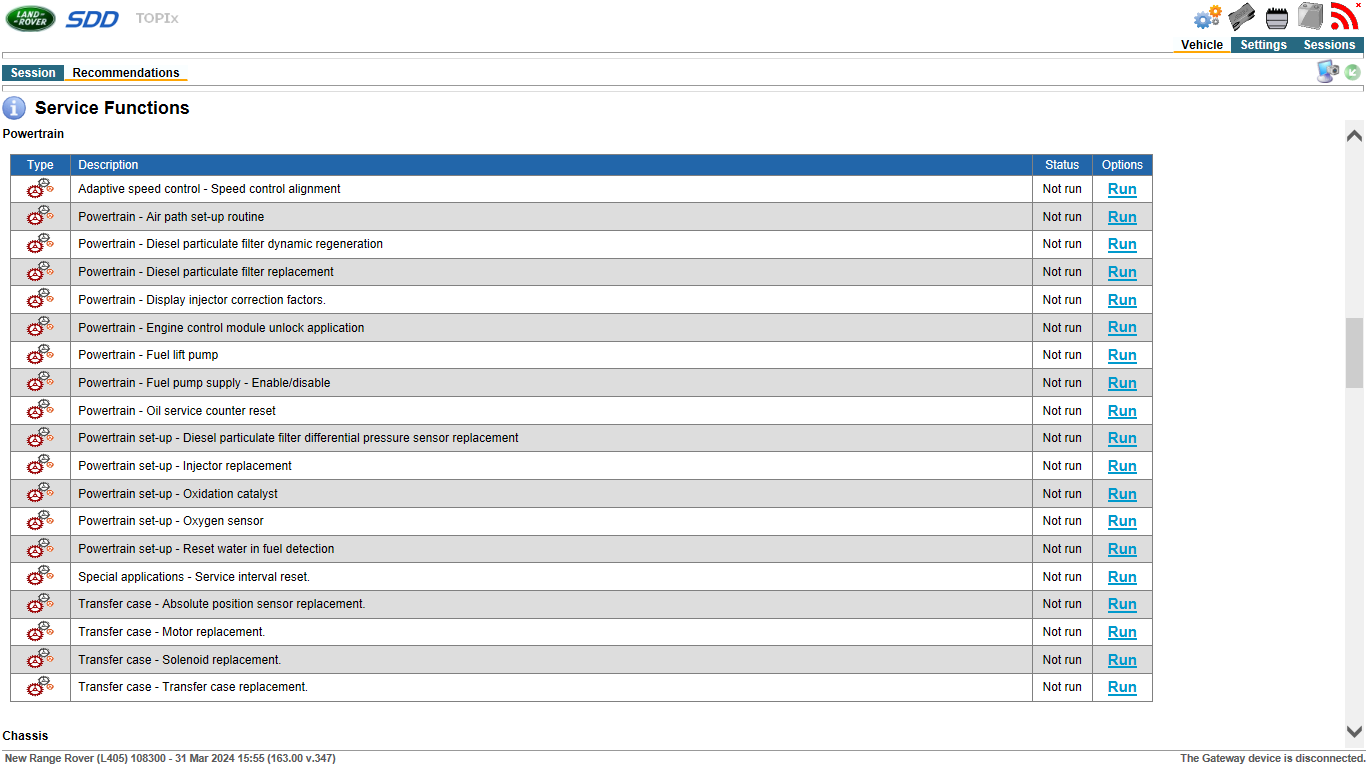
Task: Click 'The Gateway device is disconnected.' status text
Action: point(1272,759)
